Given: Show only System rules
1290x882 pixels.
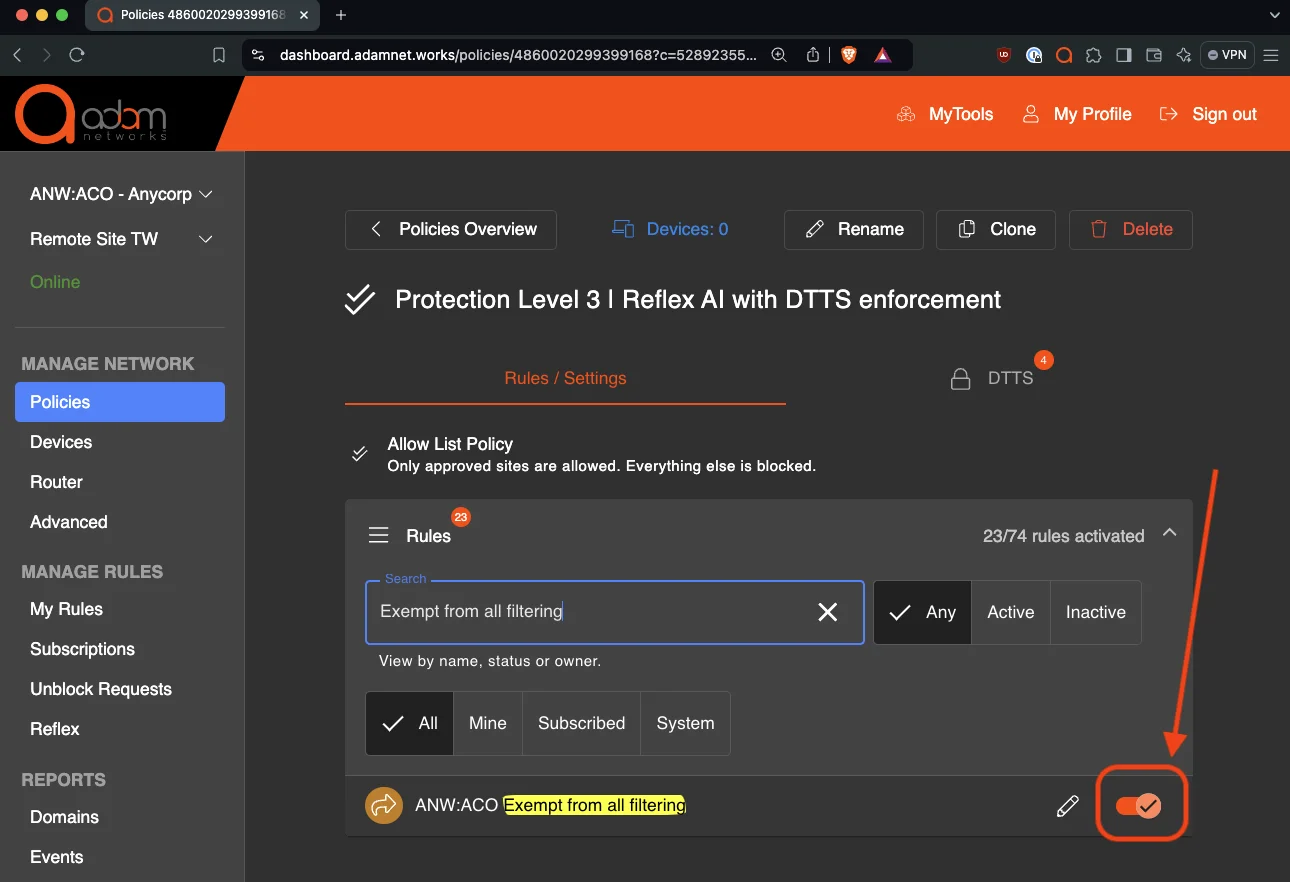Looking at the screenshot, I should click(685, 723).
